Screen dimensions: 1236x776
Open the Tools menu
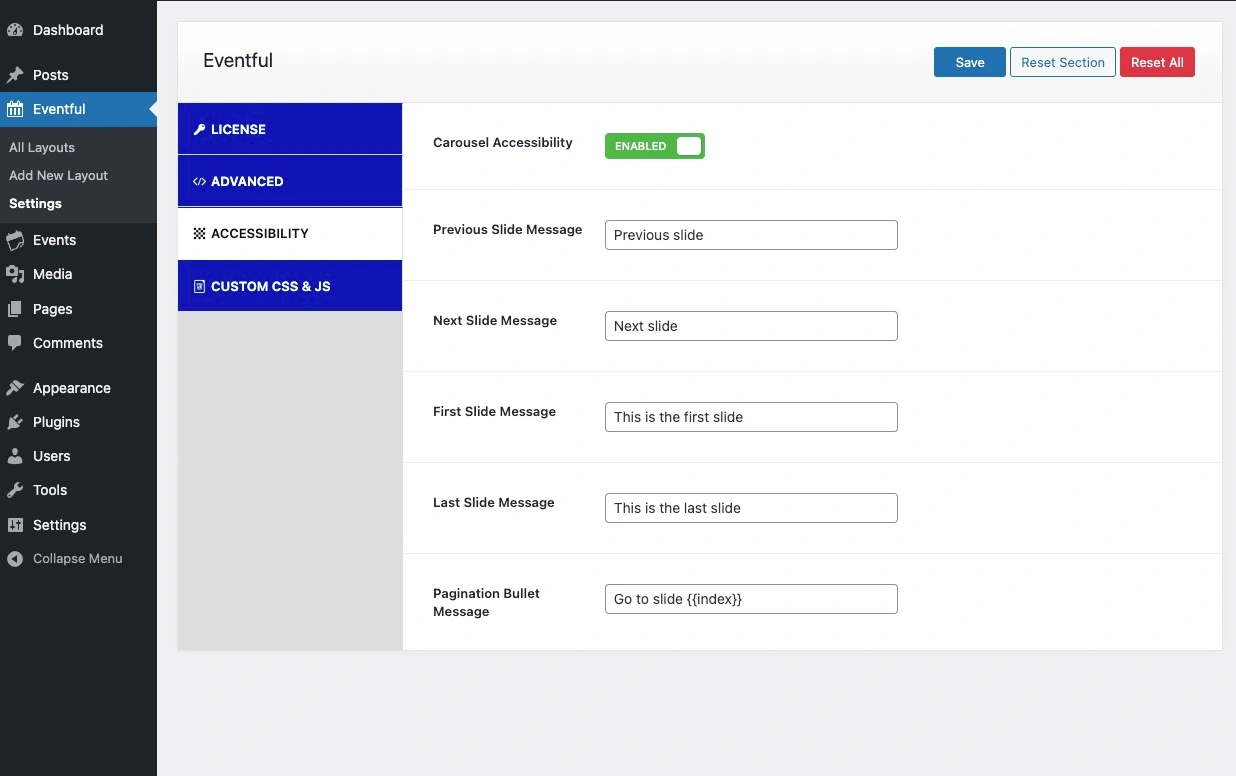tap(78, 490)
